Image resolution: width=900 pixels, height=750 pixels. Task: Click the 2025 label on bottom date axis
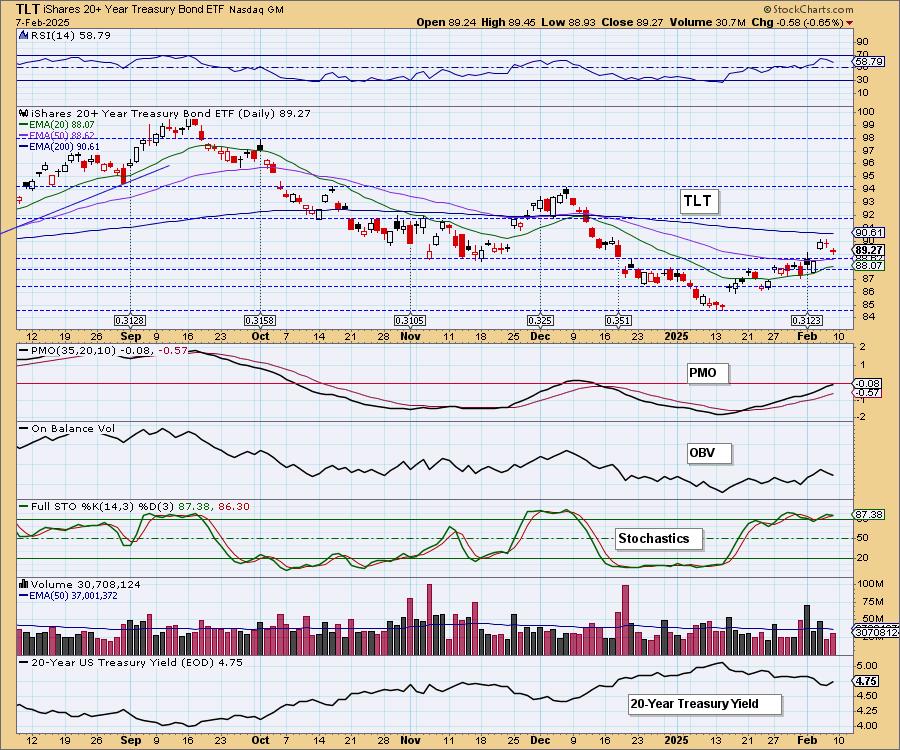click(x=676, y=740)
